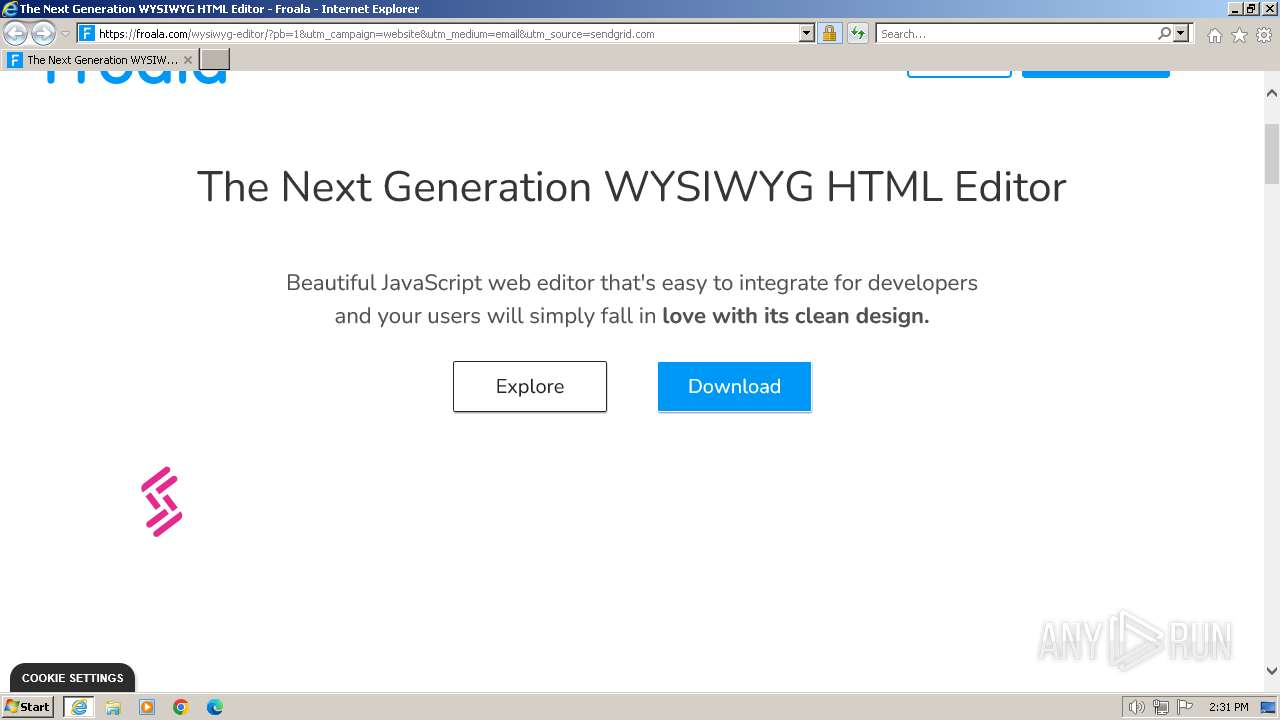The height and width of the screenshot is (720, 1280).
Task: Click the pink striped logo icon
Action: click(x=162, y=502)
